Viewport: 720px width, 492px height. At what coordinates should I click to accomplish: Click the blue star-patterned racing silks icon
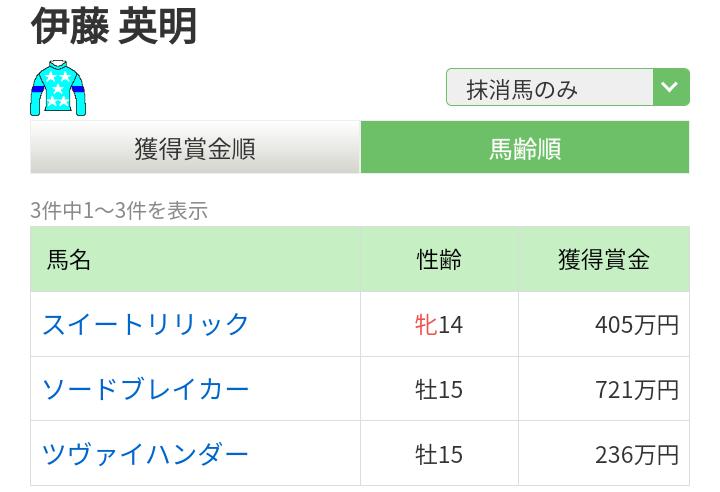click(x=58, y=88)
